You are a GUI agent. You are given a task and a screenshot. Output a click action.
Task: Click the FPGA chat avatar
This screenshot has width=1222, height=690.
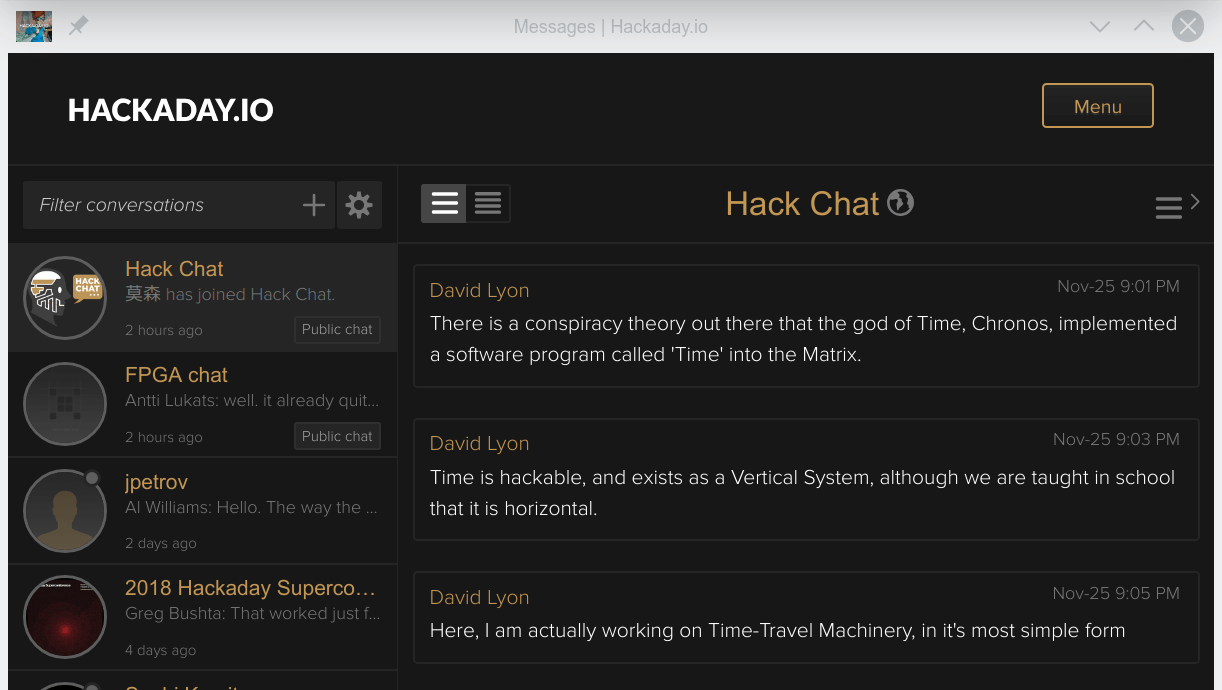[65, 404]
